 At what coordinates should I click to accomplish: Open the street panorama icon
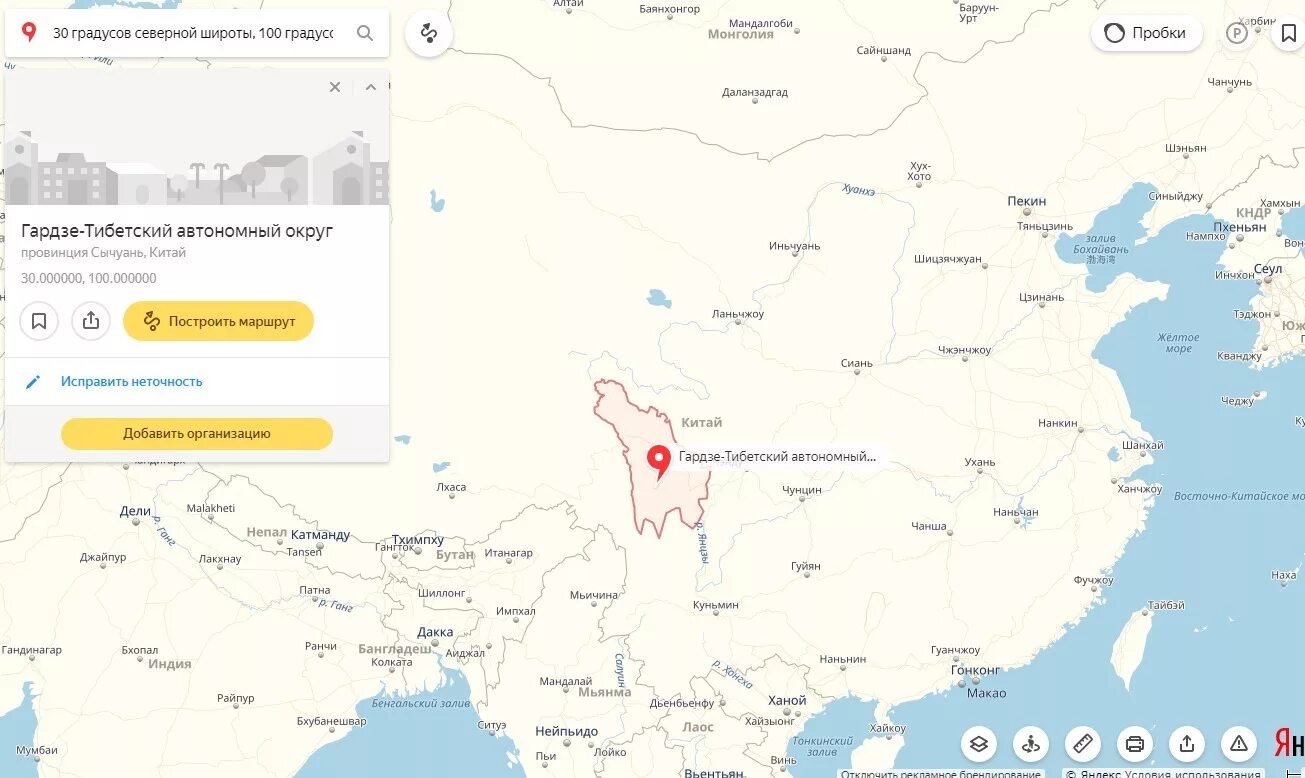[x=1031, y=744]
